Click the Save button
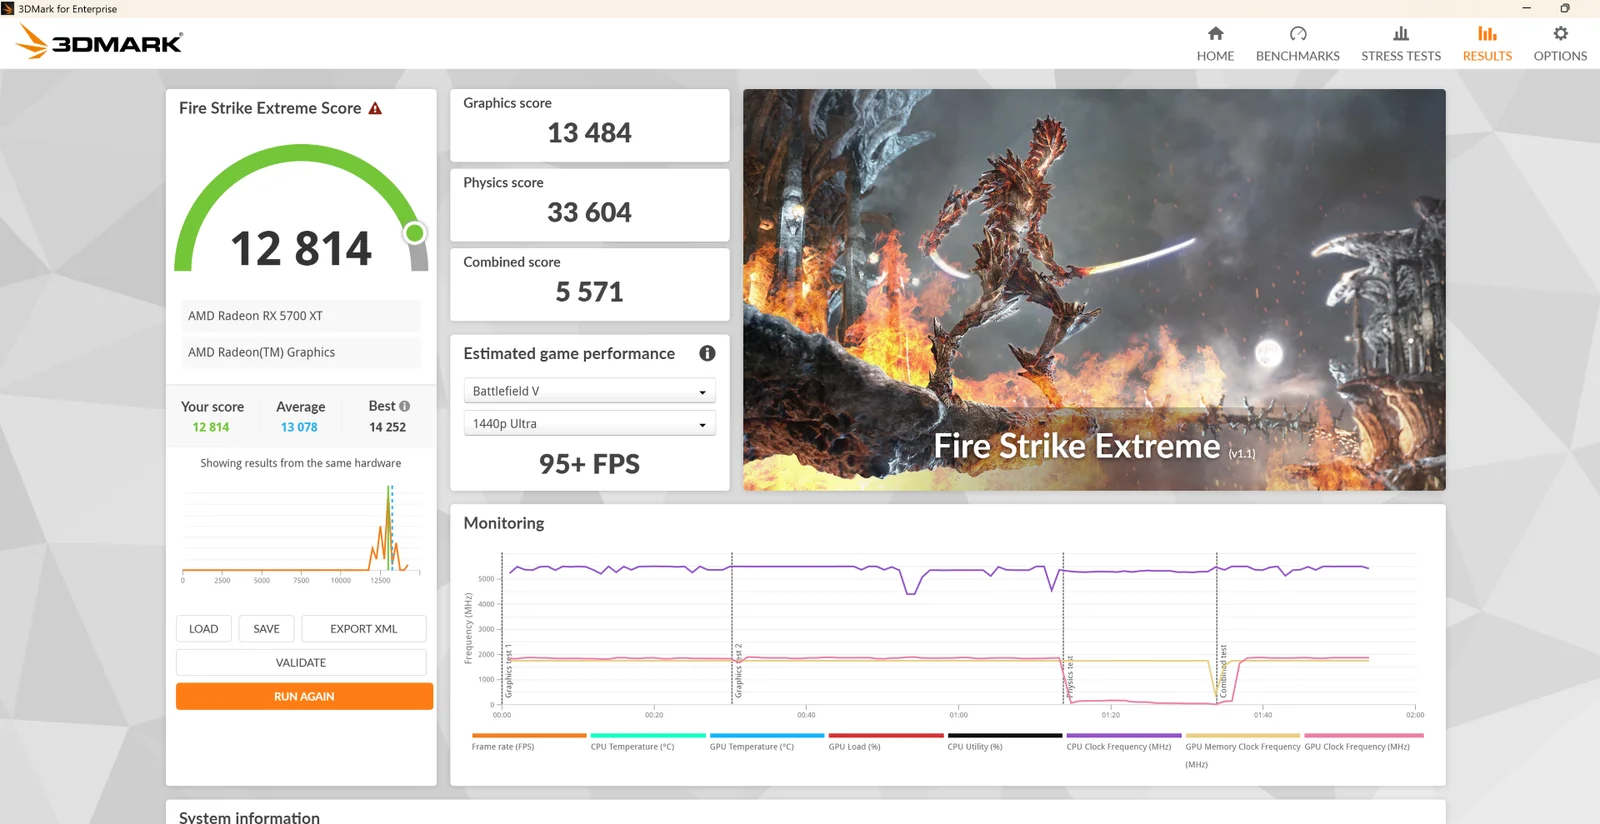 tap(266, 629)
